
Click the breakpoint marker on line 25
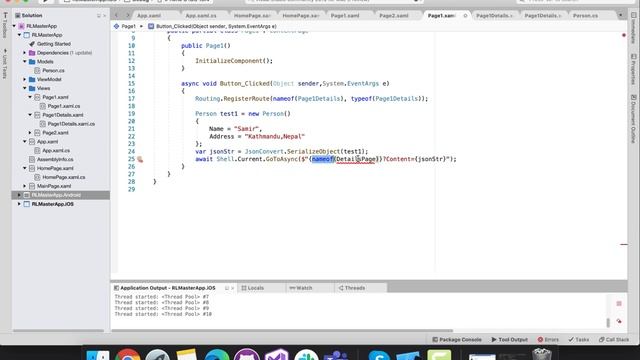tap(140, 159)
